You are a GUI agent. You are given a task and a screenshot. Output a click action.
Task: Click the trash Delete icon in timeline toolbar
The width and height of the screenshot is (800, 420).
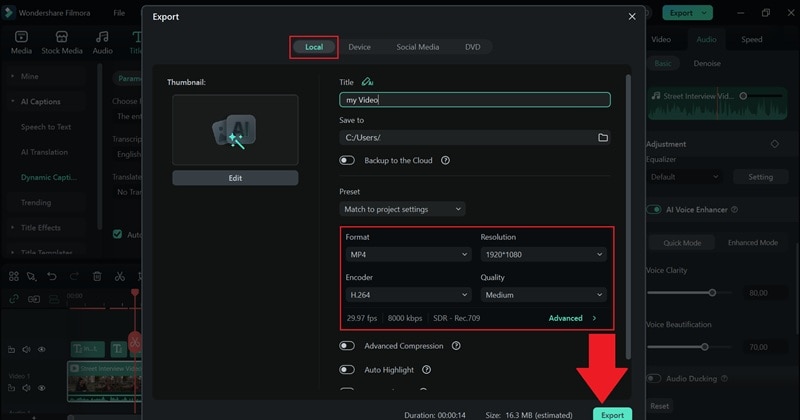point(97,276)
